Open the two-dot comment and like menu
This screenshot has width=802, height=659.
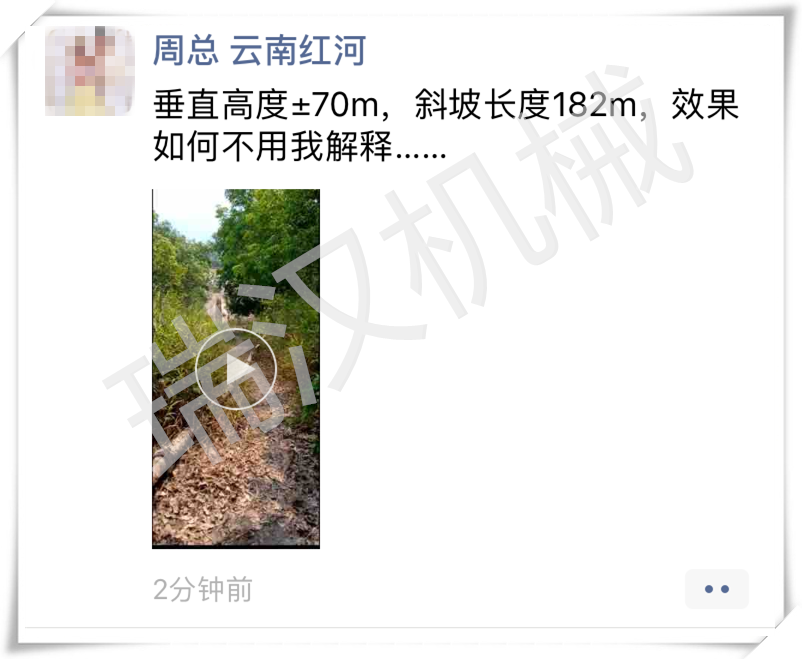[x=717, y=589]
